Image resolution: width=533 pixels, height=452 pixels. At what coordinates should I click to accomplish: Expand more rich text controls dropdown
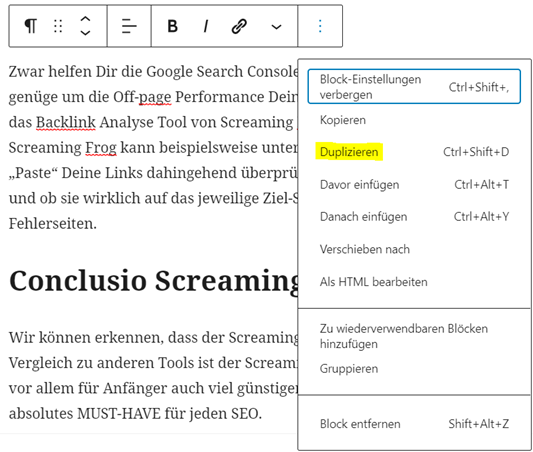[276, 27]
